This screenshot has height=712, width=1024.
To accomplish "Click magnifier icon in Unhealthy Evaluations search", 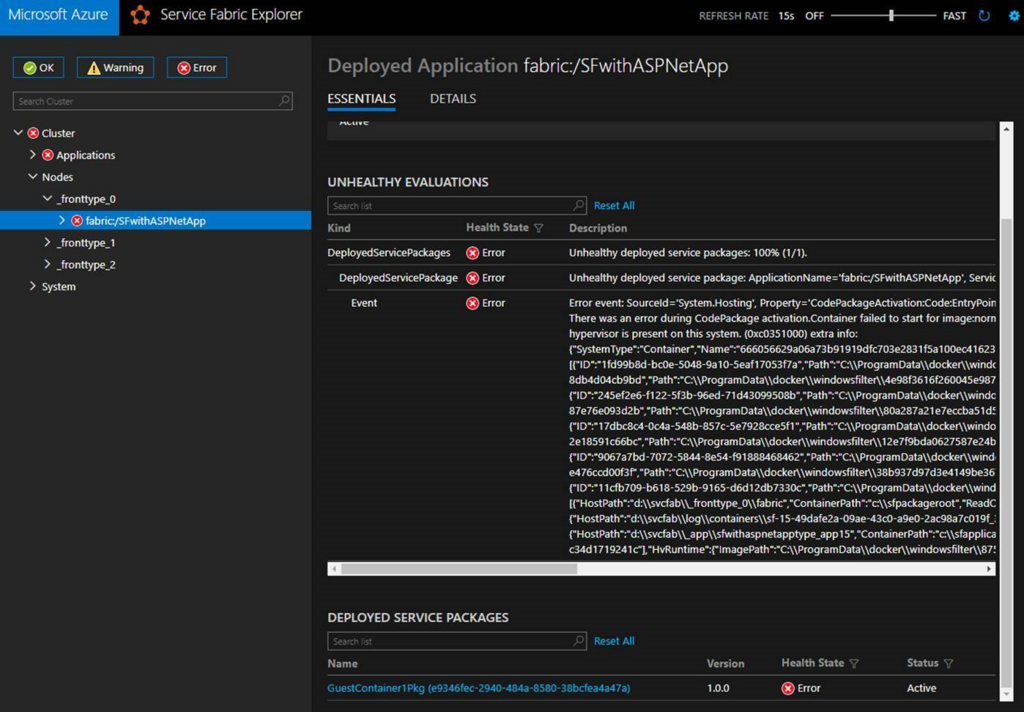I will click(578, 205).
